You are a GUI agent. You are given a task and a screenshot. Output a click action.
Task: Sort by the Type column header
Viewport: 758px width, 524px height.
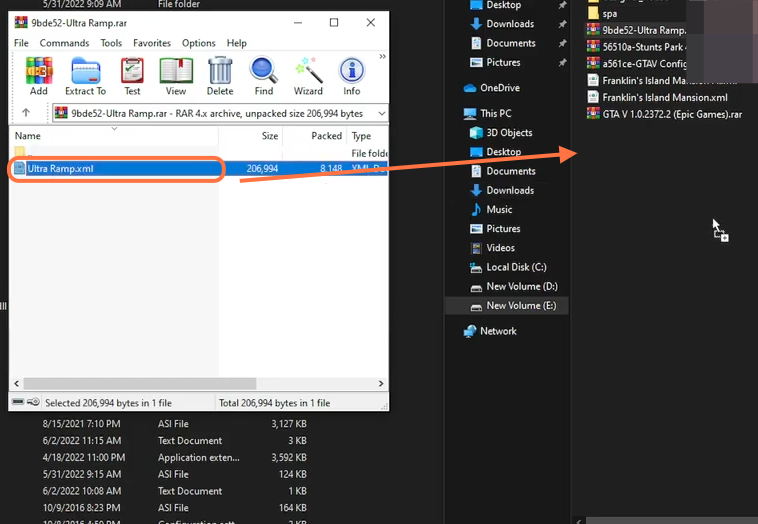pyautogui.click(x=367, y=136)
